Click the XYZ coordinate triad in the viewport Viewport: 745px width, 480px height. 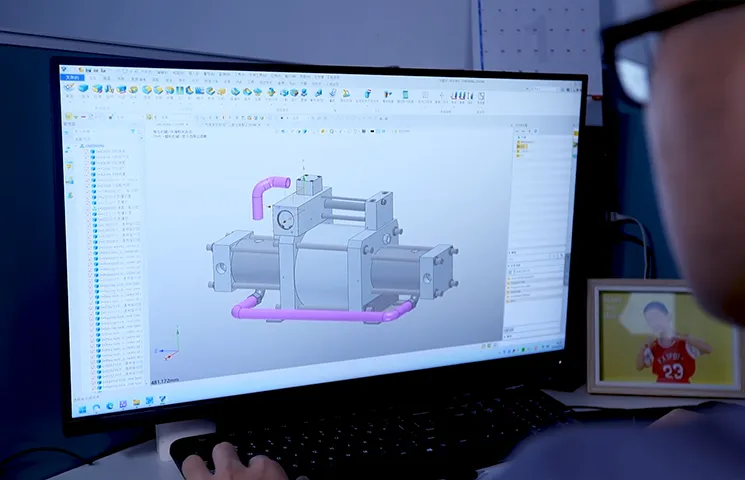point(169,345)
